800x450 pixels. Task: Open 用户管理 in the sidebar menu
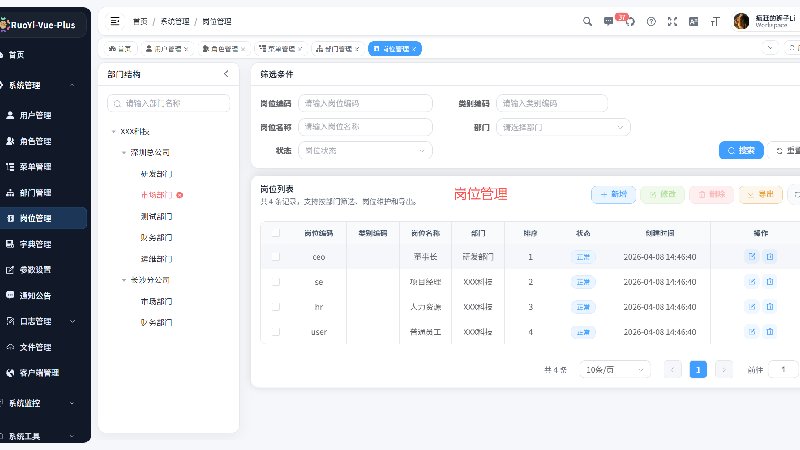pyautogui.click(x=35, y=115)
